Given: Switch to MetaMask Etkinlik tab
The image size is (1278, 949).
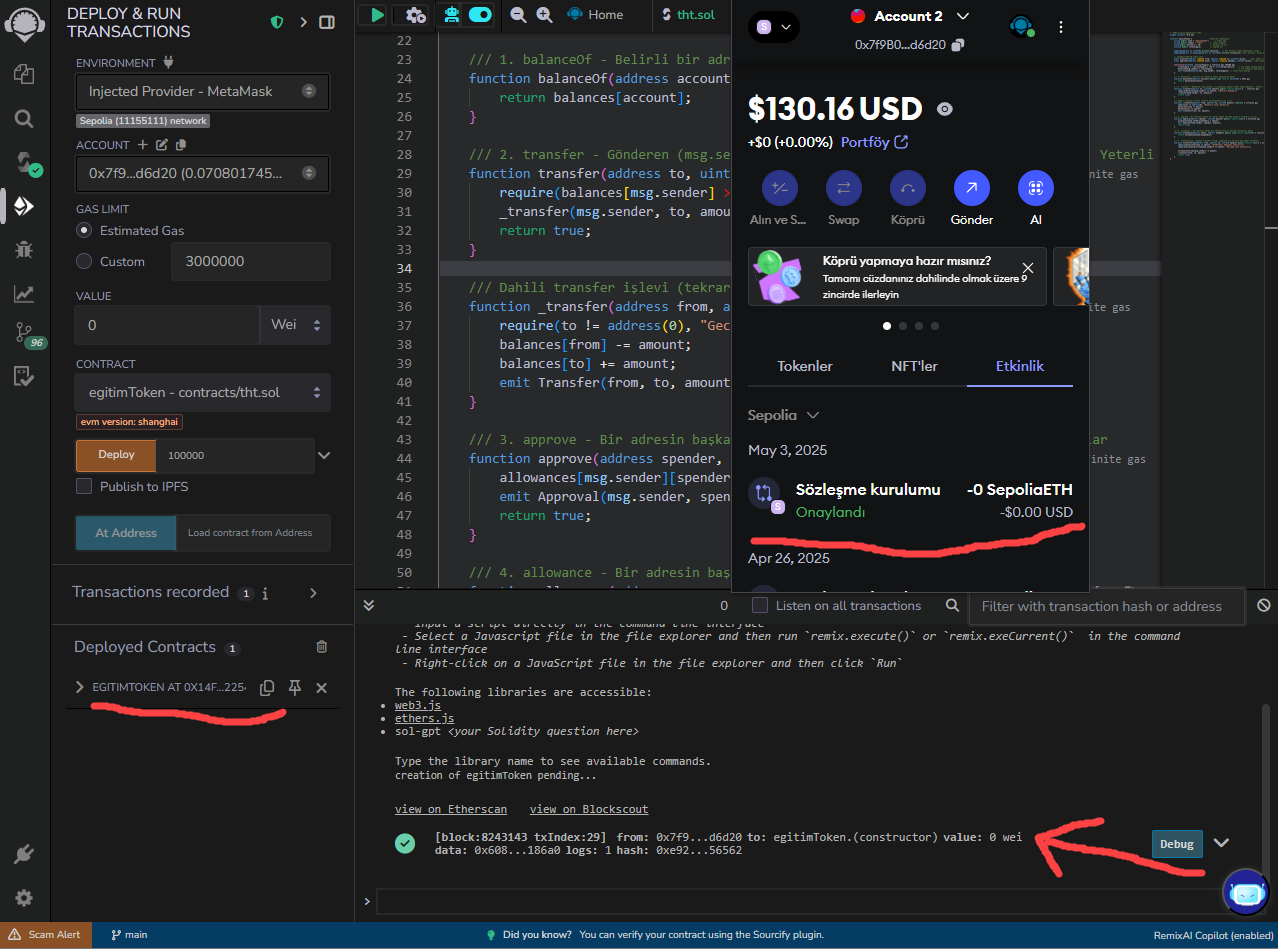Looking at the screenshot, I should pos(1020,366).
